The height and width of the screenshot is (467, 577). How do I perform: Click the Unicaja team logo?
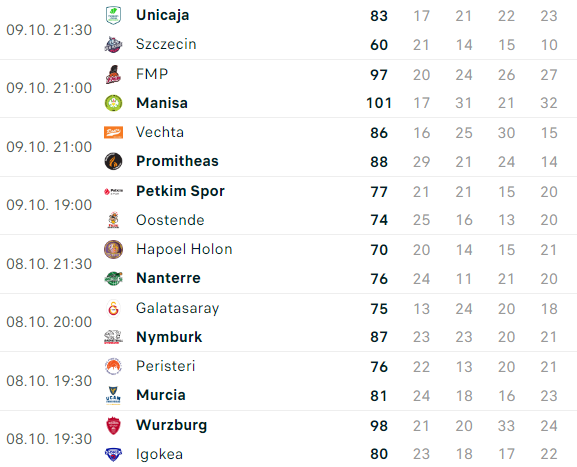coord(113,15)
